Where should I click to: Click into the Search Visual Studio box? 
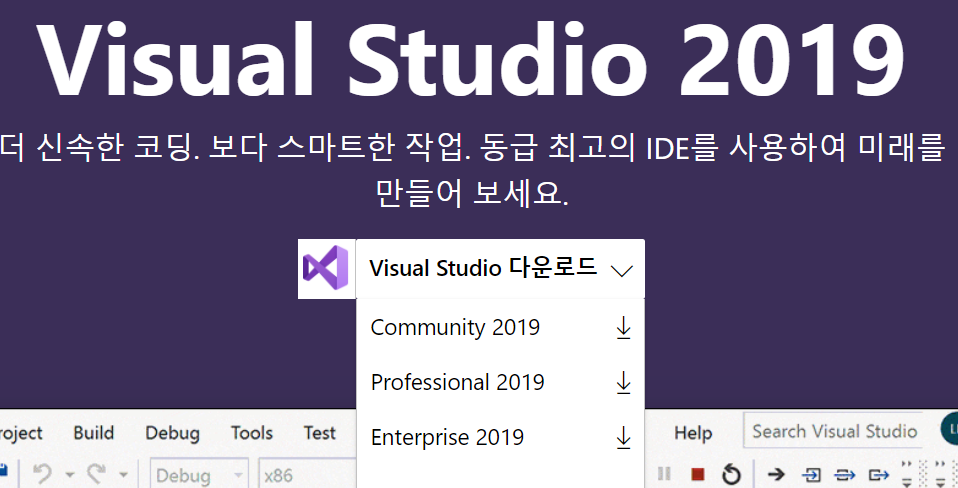click(x=835, y=431)
